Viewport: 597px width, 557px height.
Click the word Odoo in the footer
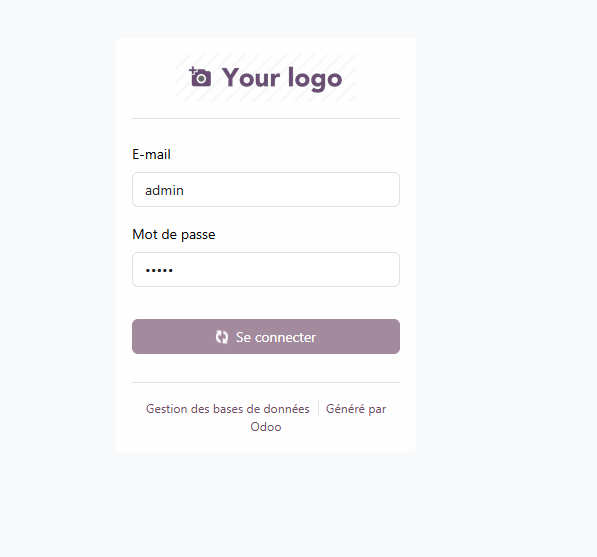tap(266, 427)
